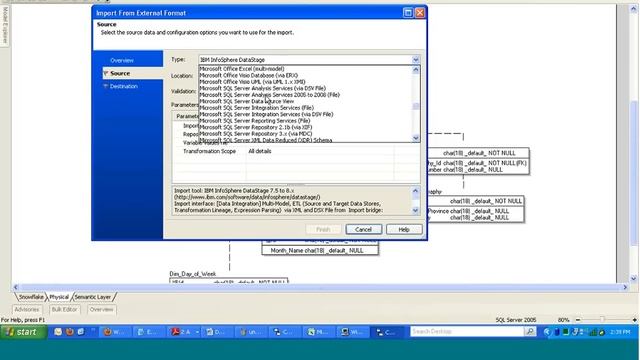Click the first quick launch icon beside start
The image size is (640, 360).
click(58, 332)
